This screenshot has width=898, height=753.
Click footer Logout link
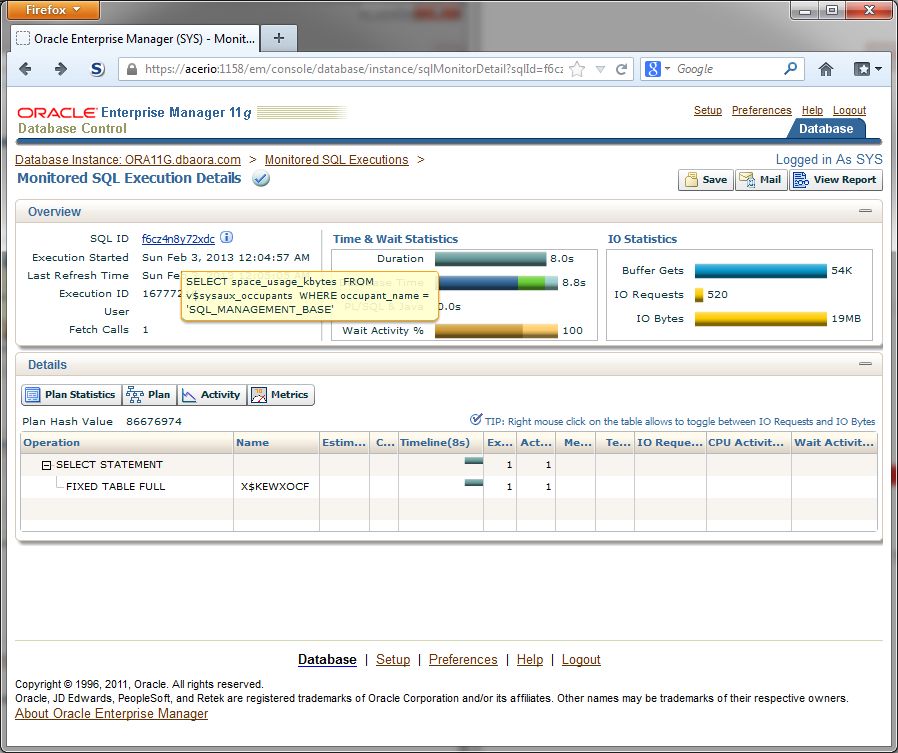pyautogui.click(x=581, y=660)
